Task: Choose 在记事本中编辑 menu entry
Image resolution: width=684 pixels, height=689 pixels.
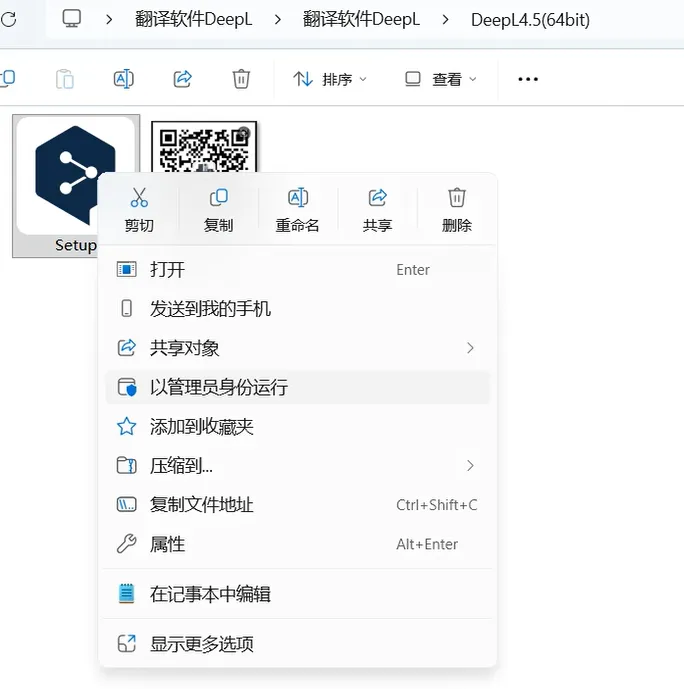Action: (298, 594)
